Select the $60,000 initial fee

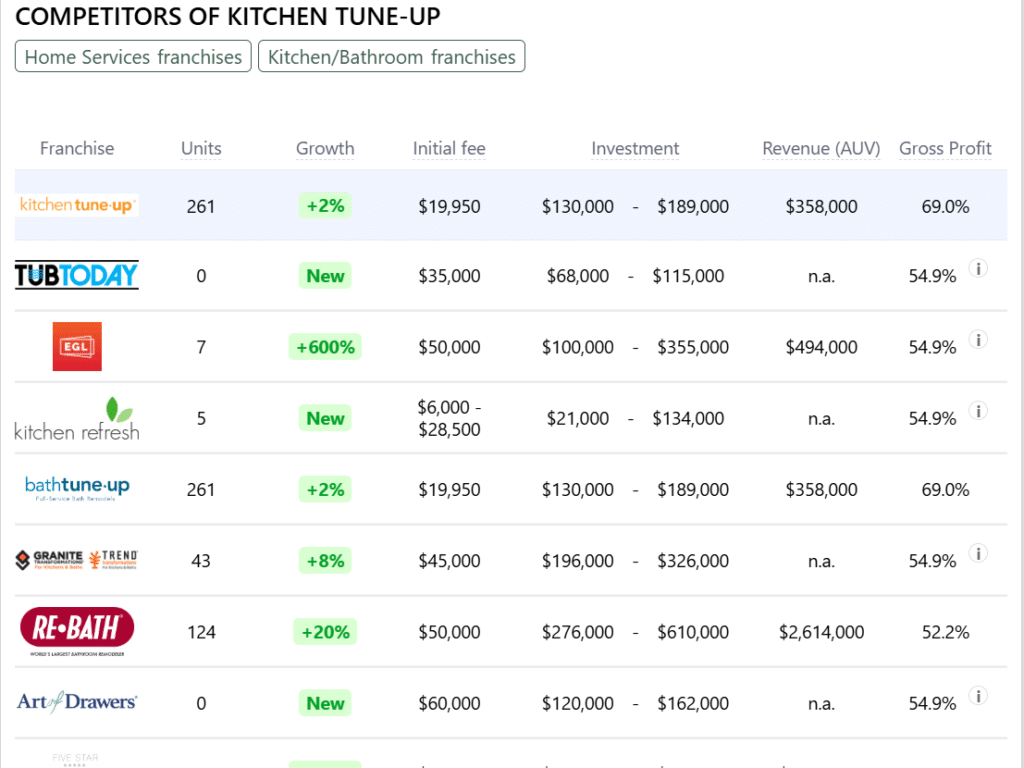(449, 703)
